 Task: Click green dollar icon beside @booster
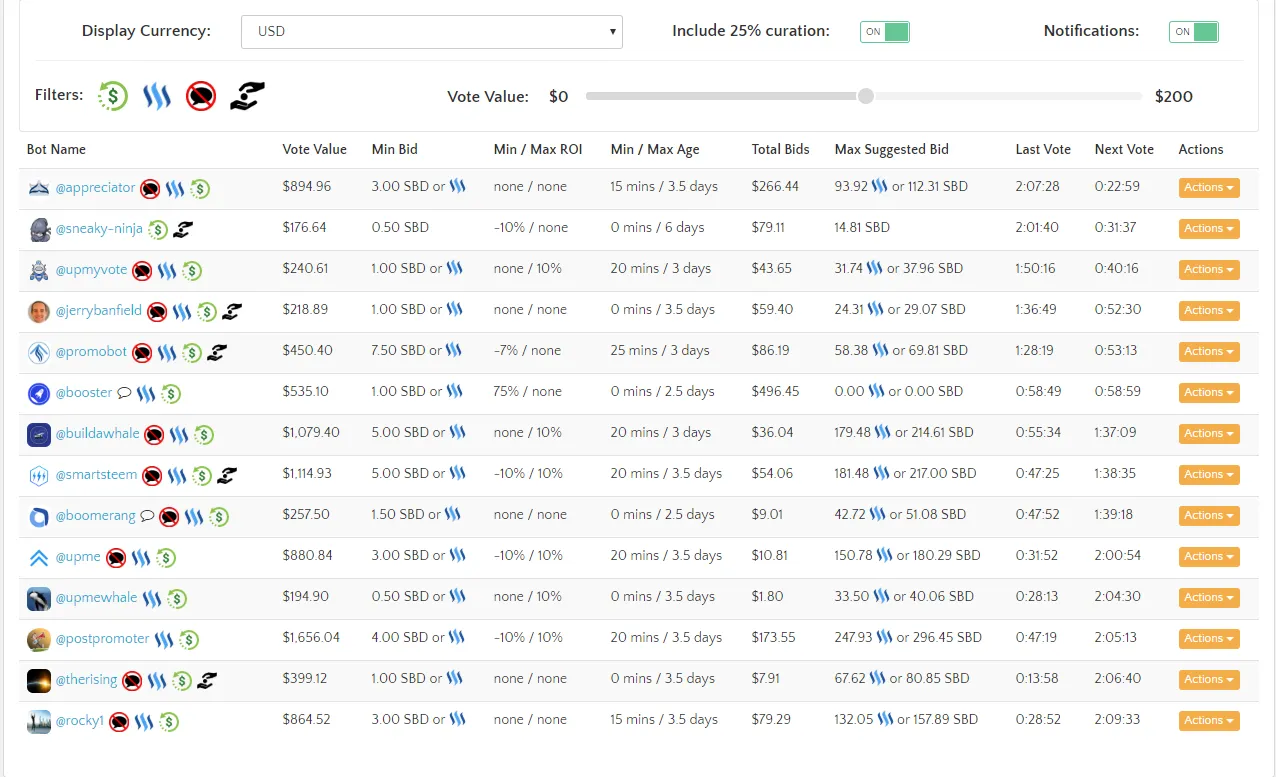[171, 393]
